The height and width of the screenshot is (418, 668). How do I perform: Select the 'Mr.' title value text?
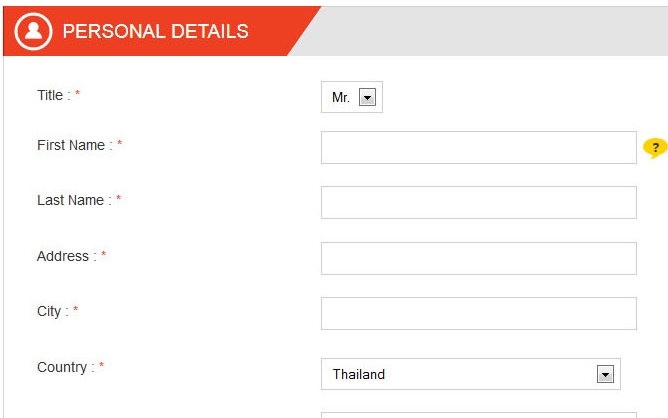[x=341, y=98]
